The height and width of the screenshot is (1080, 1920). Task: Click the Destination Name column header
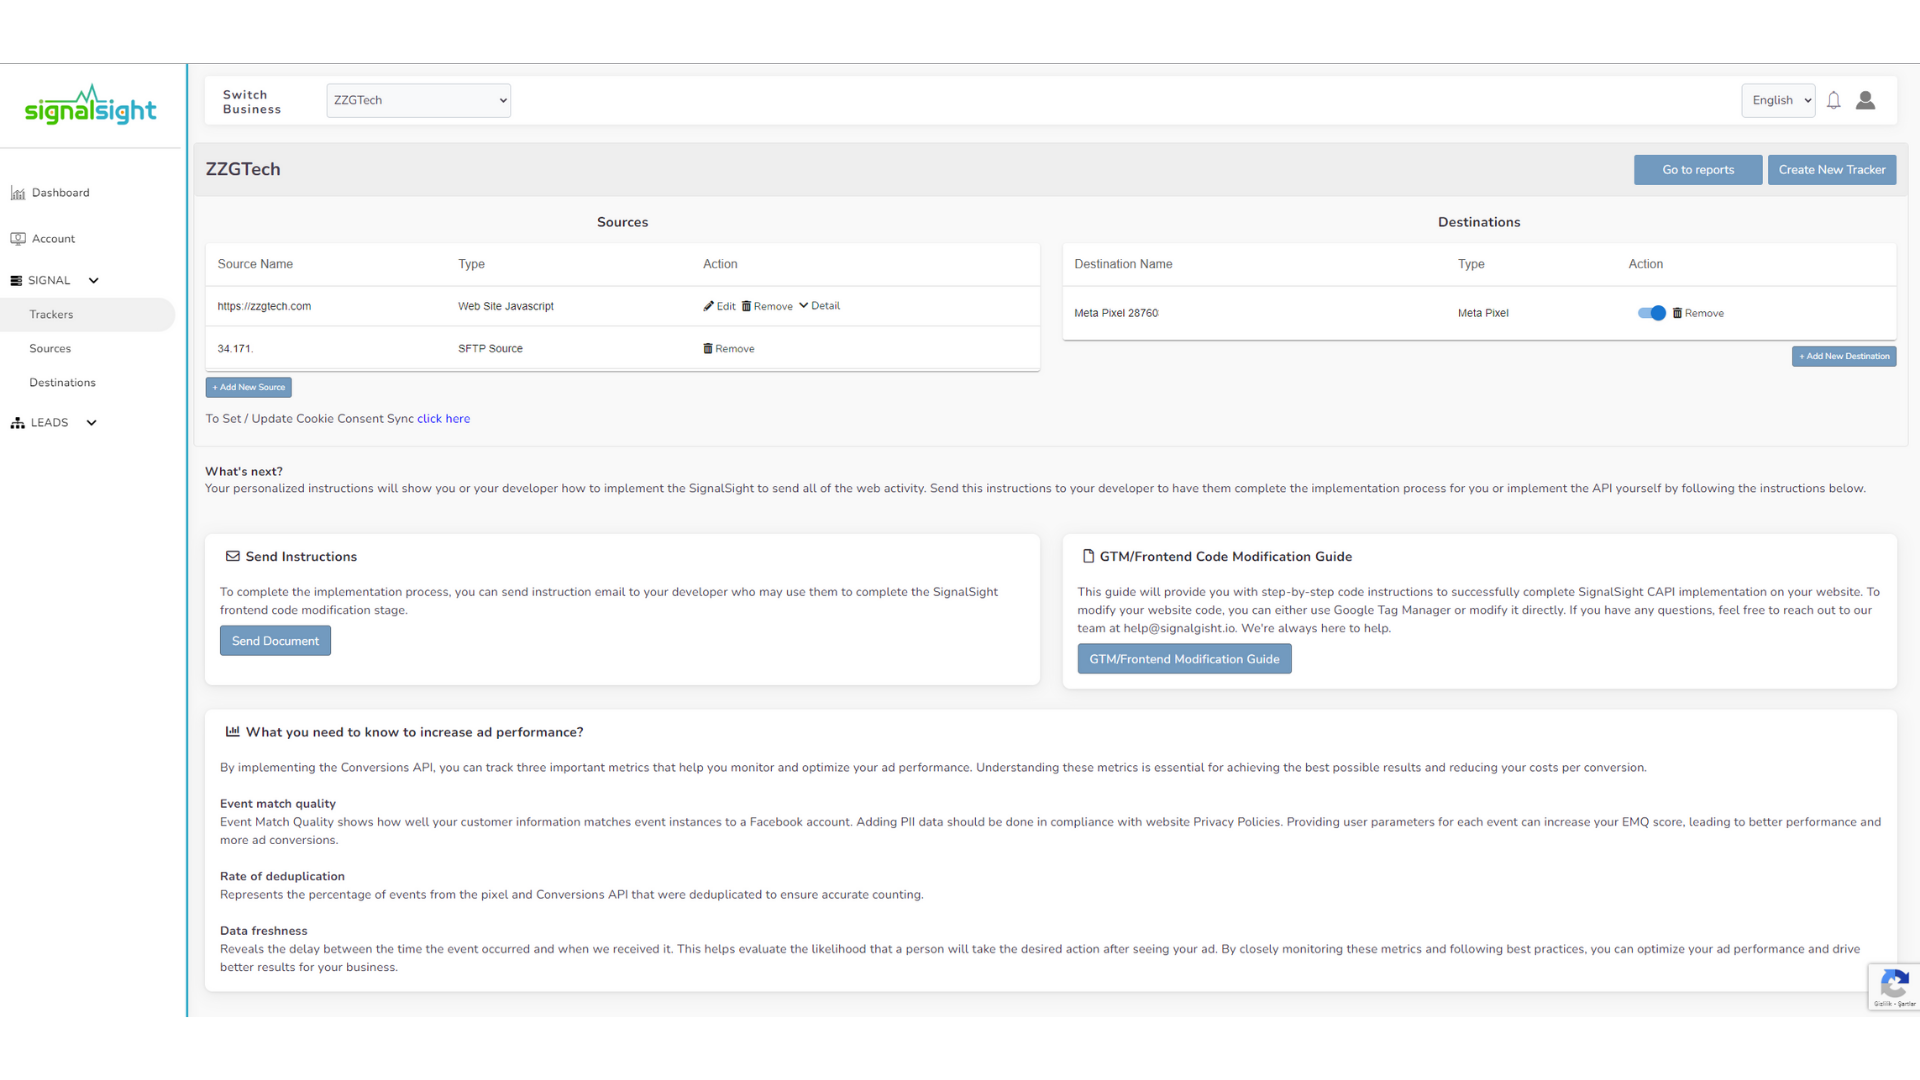tap(1123, 264)
